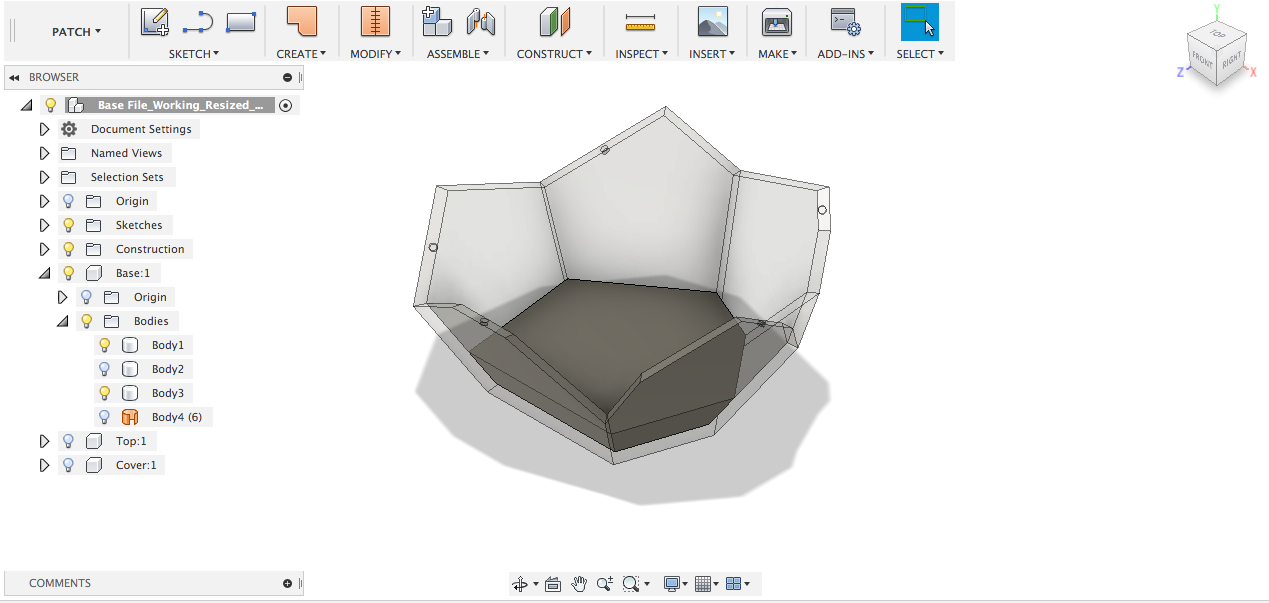
Task: Click the Inspect measure ruler icon
Action: [x=639, y=22]
